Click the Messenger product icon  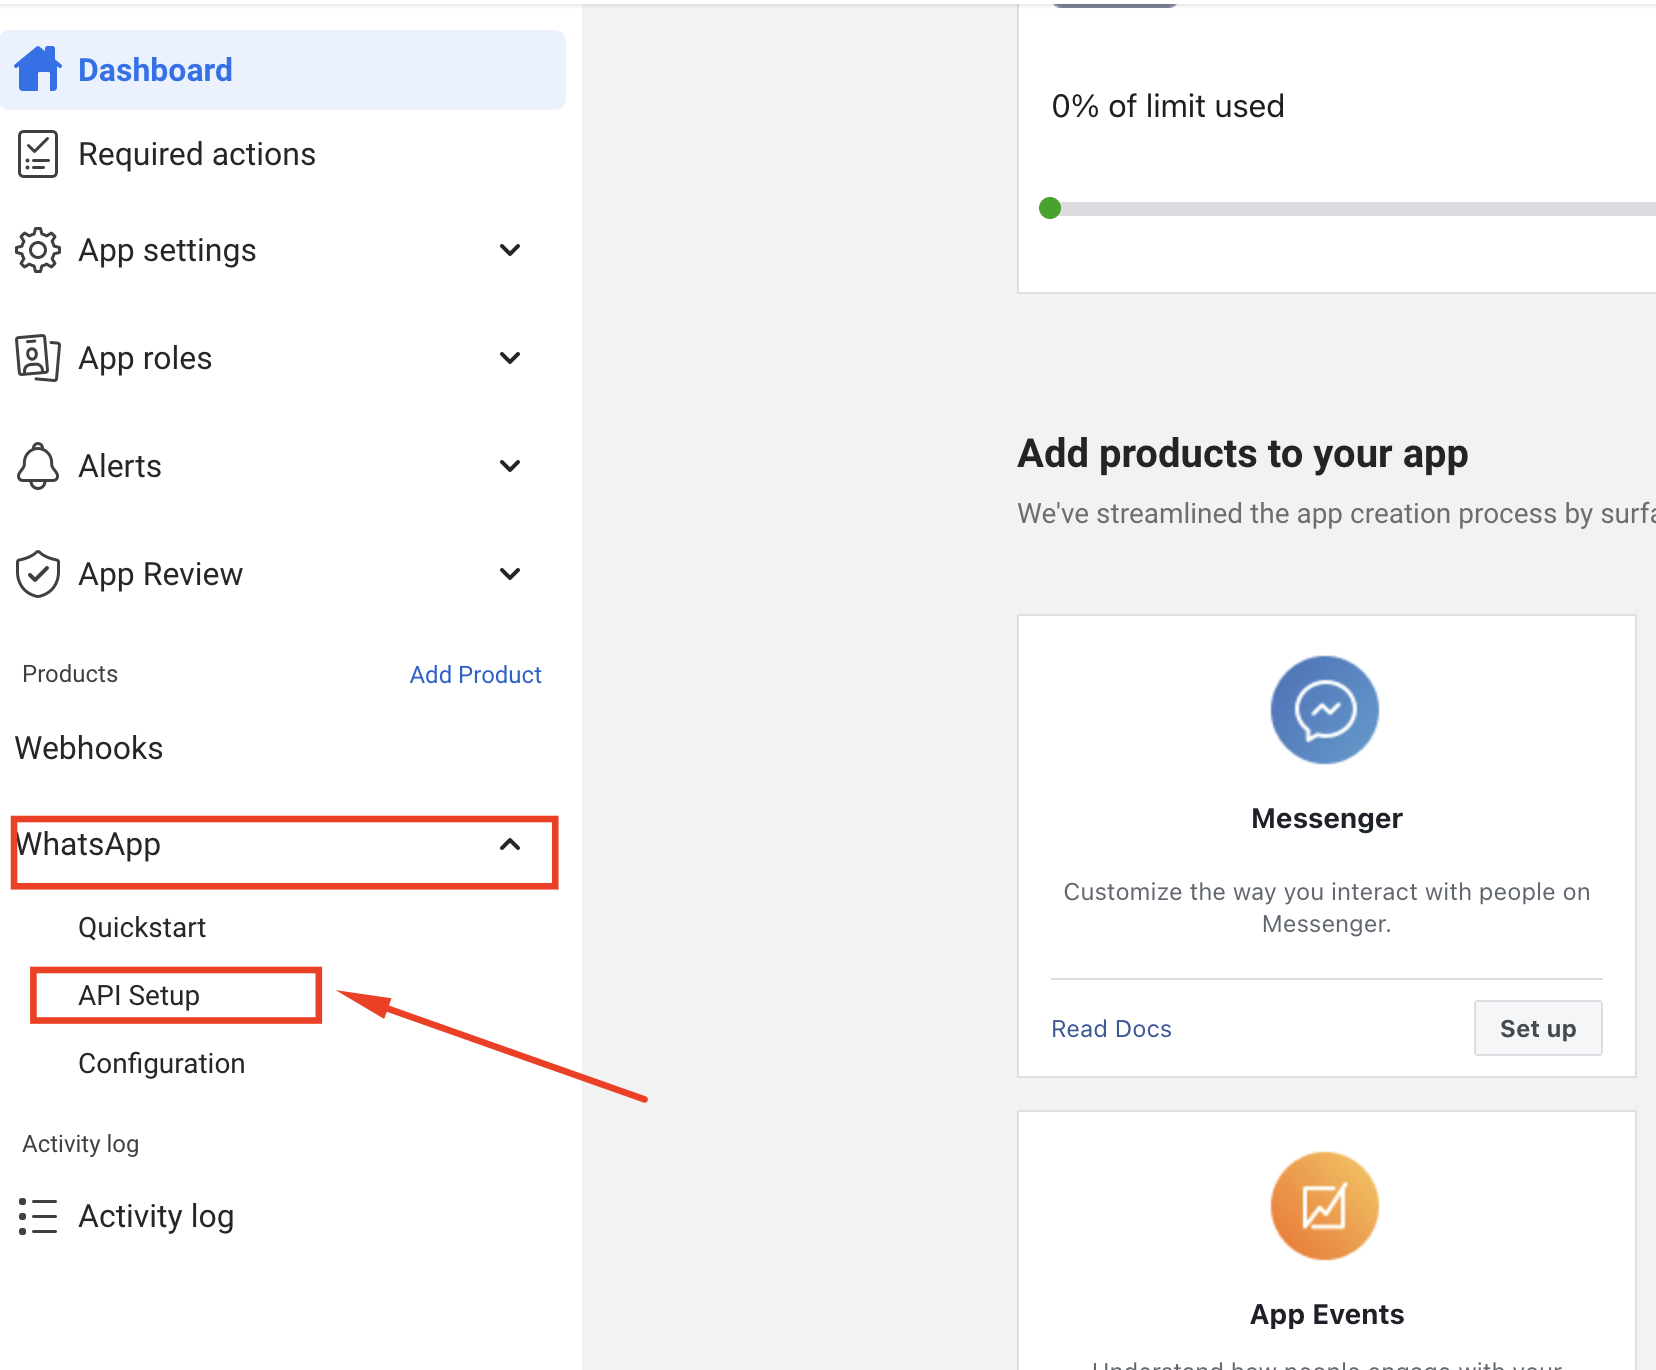(x=1325, y=710)
